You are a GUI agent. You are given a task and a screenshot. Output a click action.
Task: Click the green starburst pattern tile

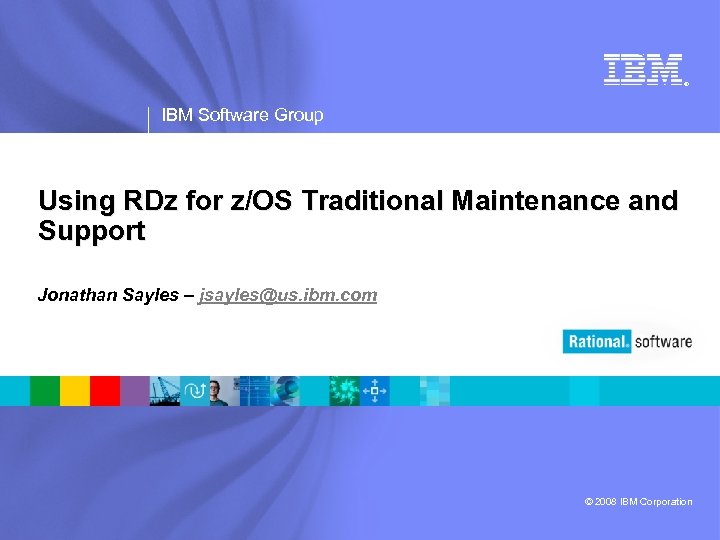(x=344, y=391)
